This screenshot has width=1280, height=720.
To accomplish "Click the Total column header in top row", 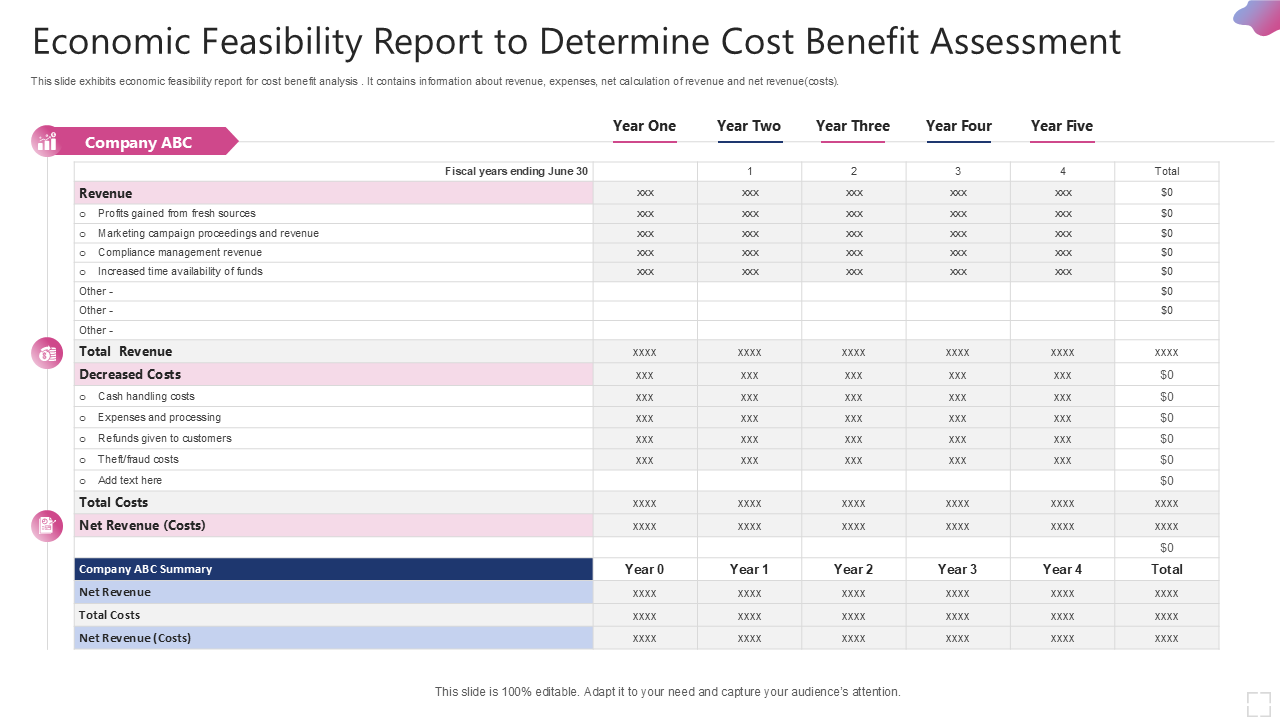I will coord(1167,171).
